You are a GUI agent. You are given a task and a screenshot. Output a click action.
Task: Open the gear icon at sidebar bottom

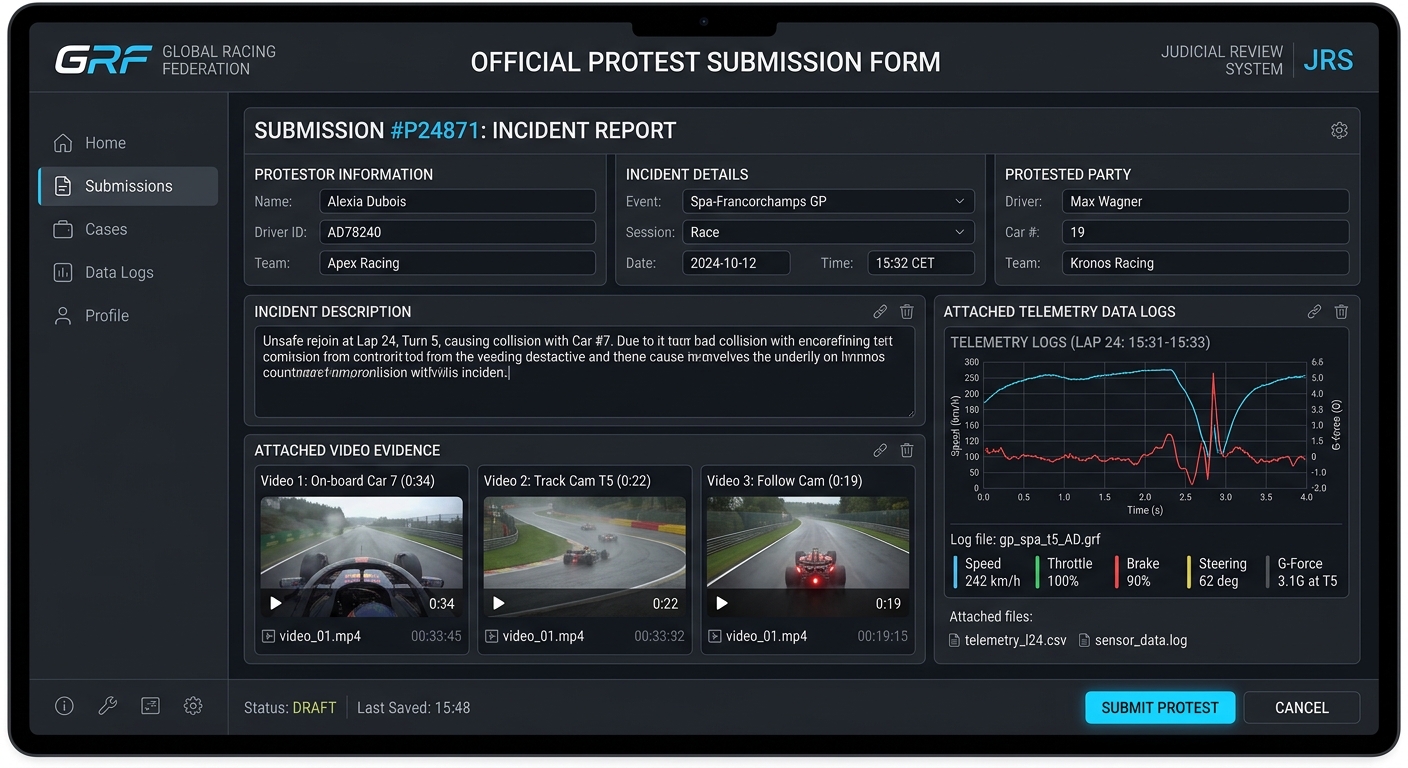tap(193, 706)
